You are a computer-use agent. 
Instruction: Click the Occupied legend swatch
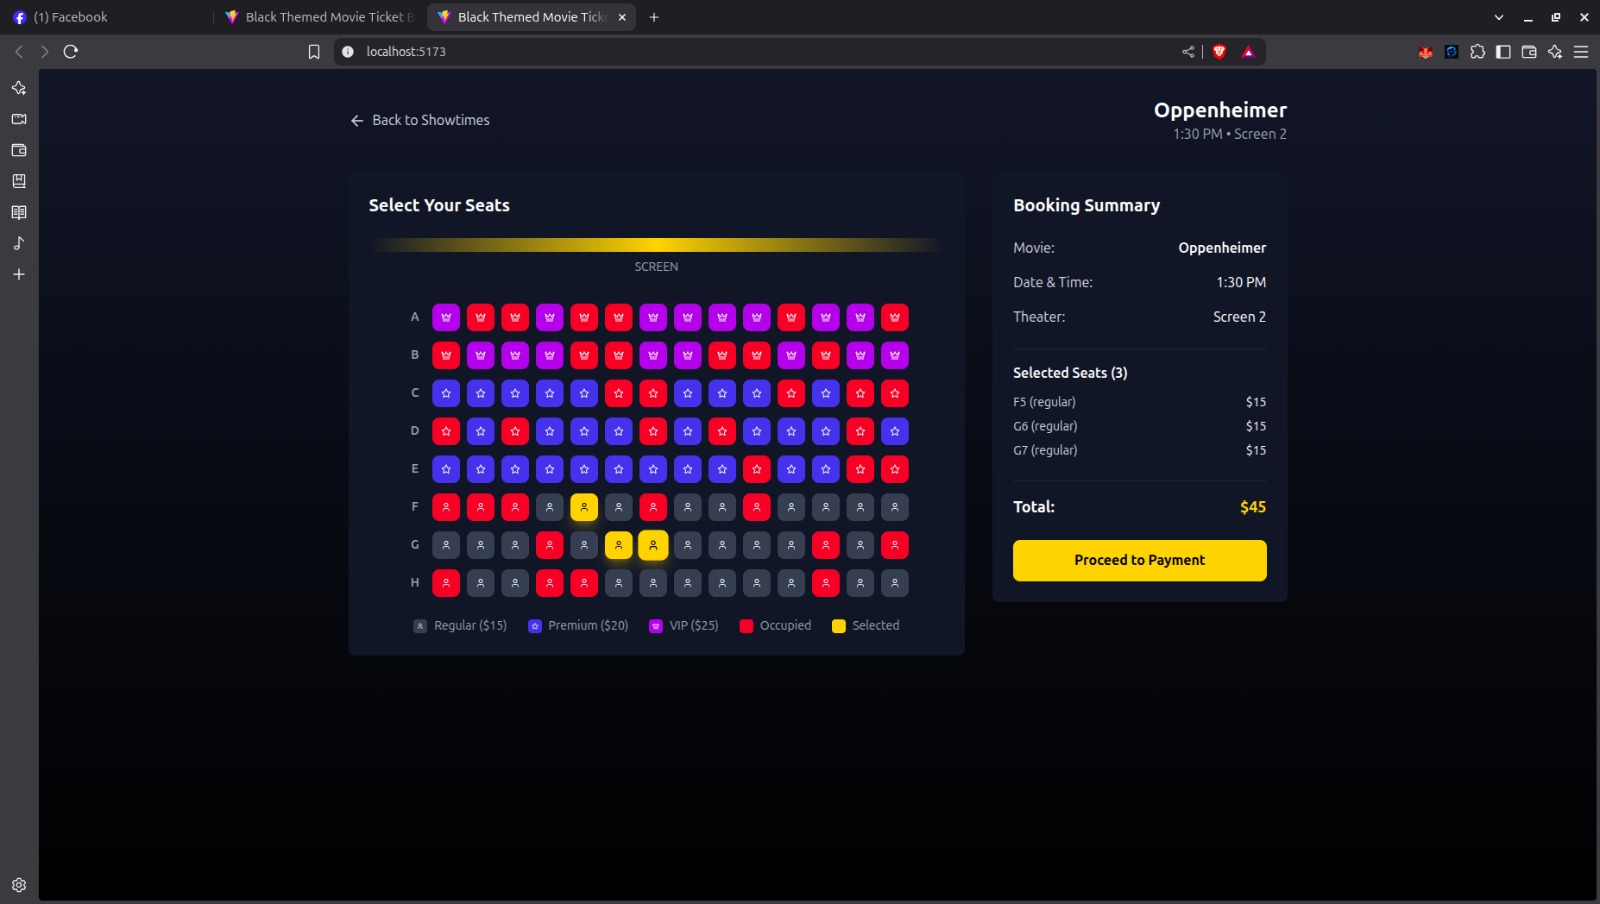point(746,626)
